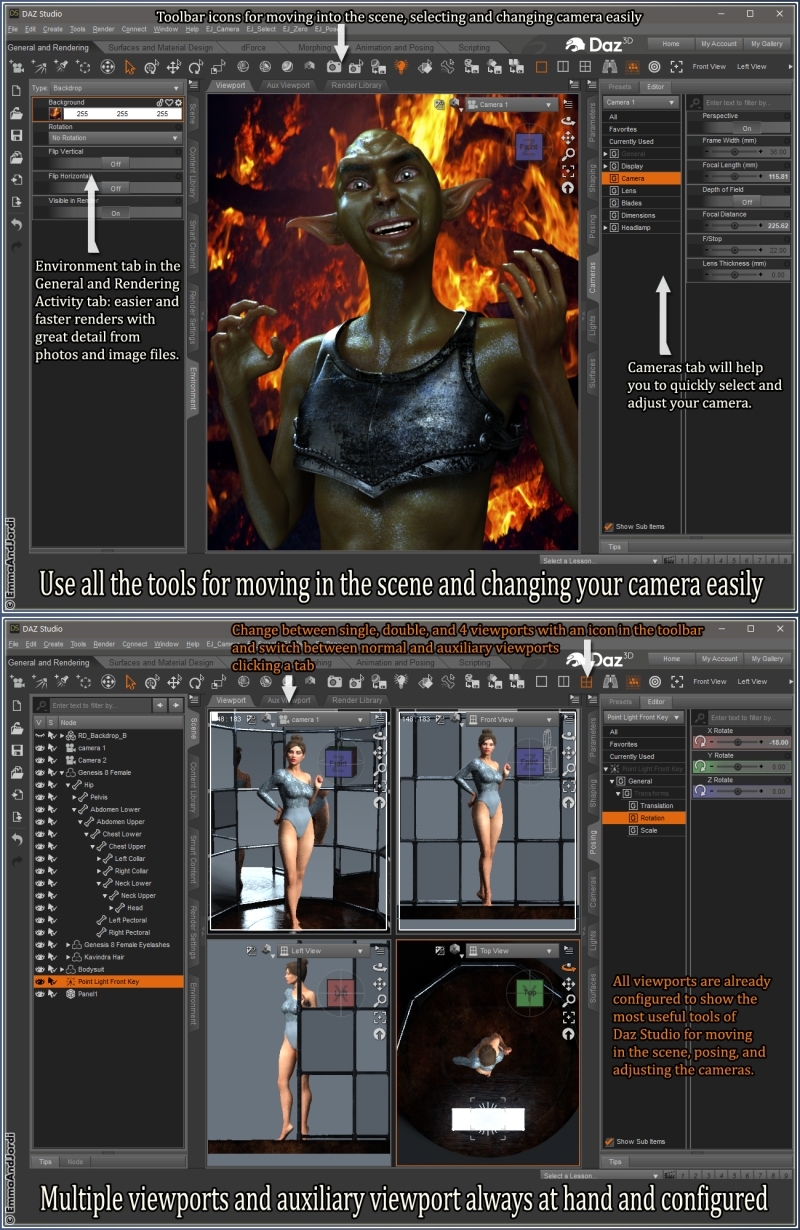Click Redo arrow icon in lower screenshot sidebar

(x=16, y=862)
